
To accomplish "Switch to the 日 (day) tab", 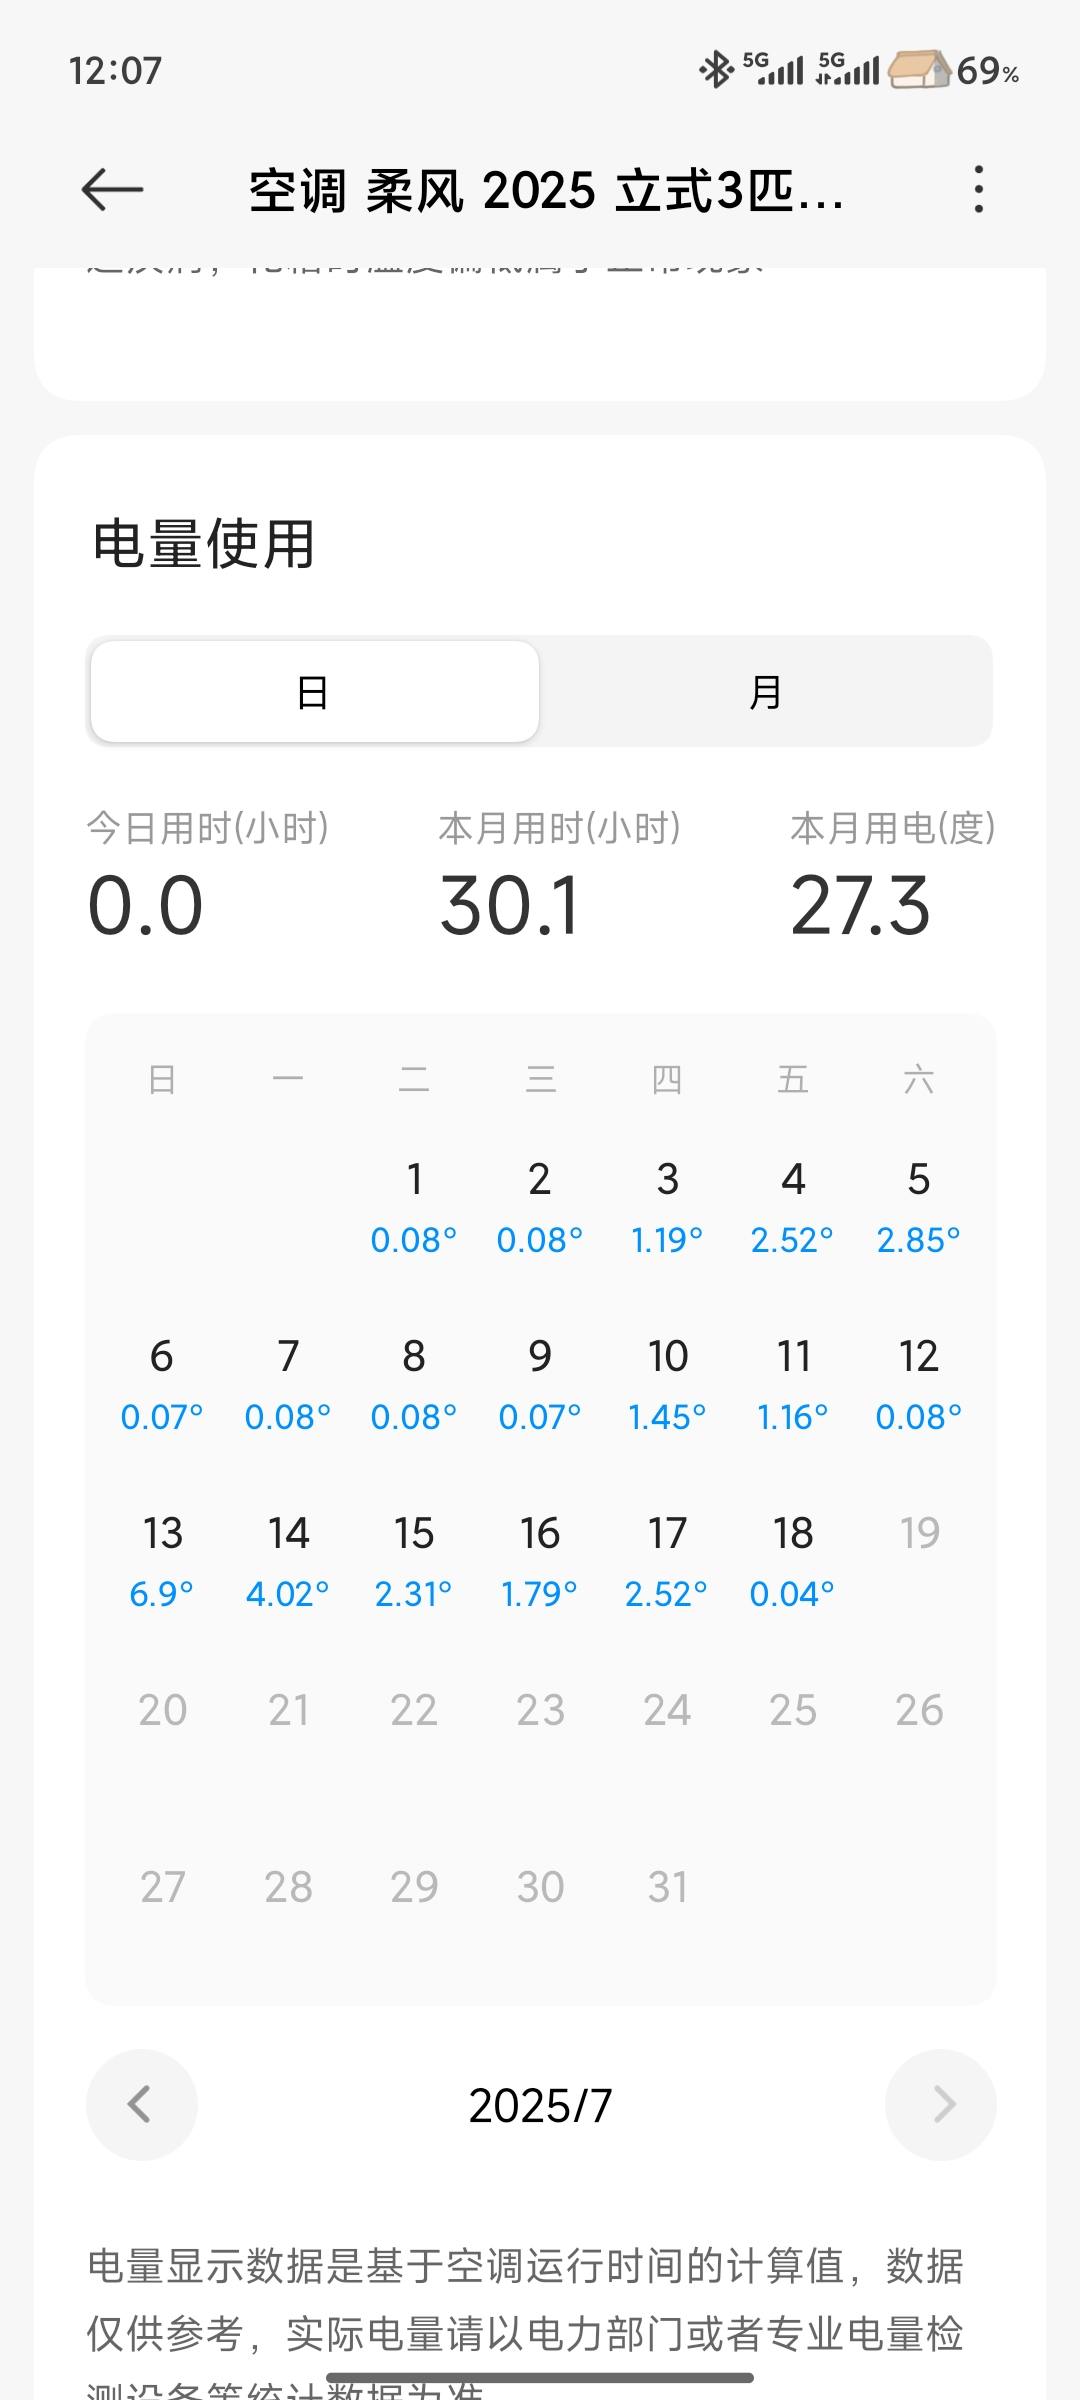I will pyautogui.click(x=314, y=692).
